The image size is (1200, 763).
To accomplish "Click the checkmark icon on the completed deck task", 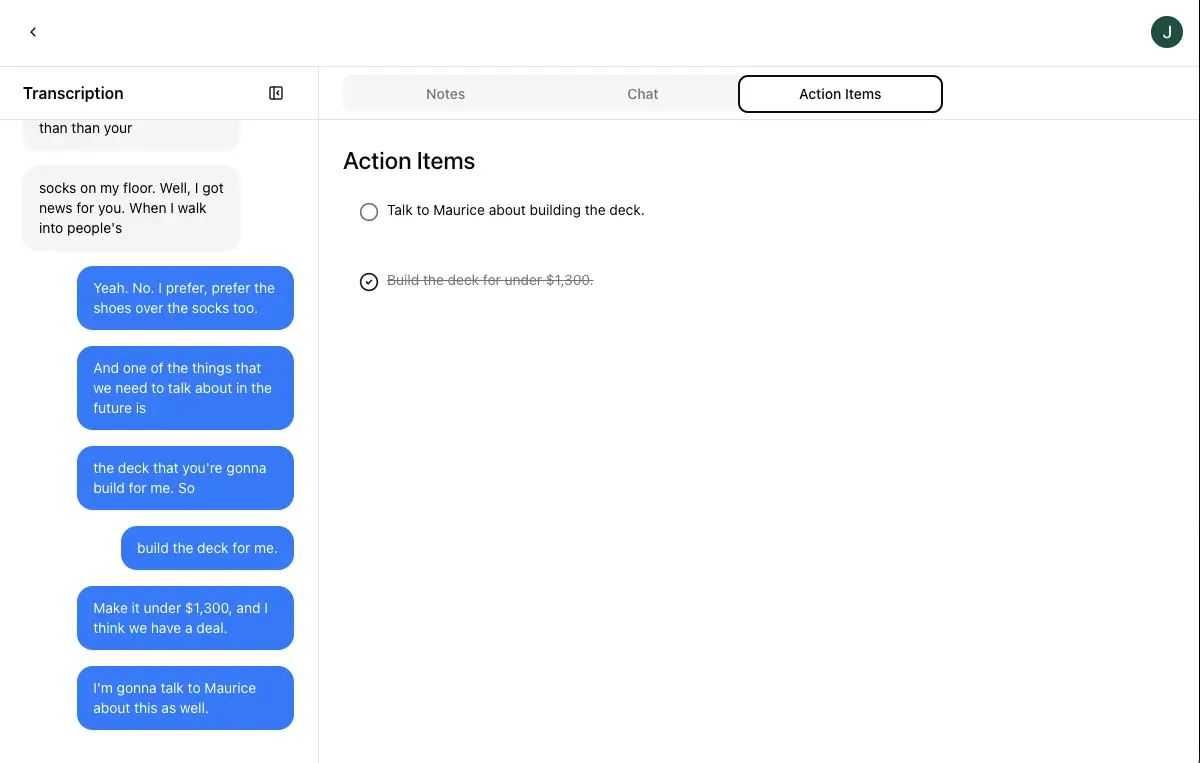I will [x=369, y=281].
